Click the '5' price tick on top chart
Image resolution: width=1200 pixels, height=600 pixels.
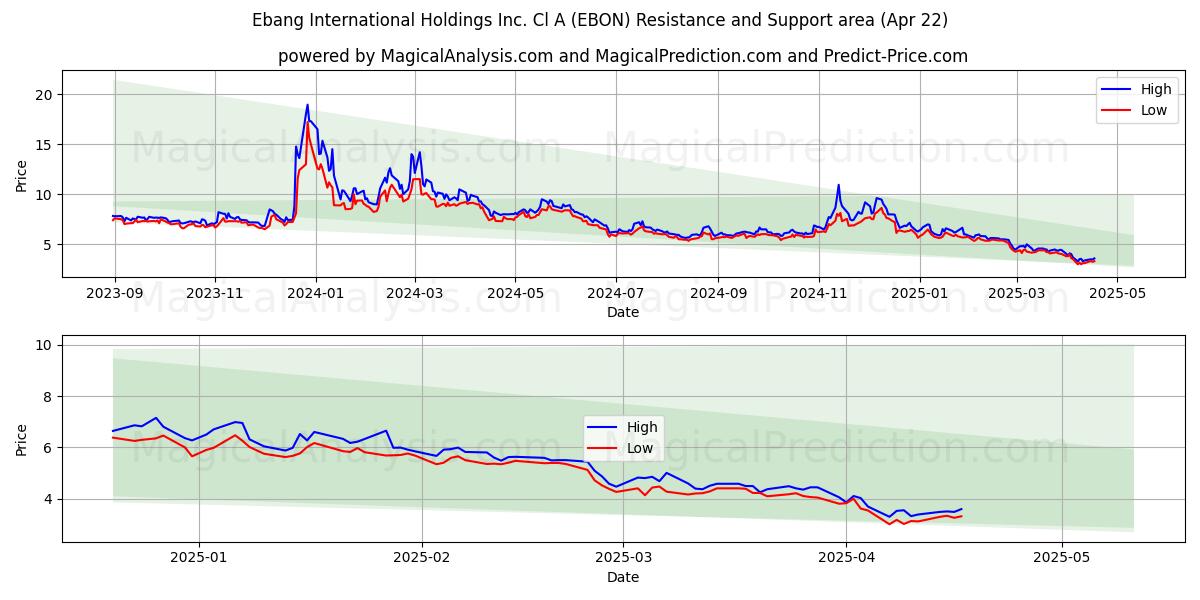tap(49, 244)
